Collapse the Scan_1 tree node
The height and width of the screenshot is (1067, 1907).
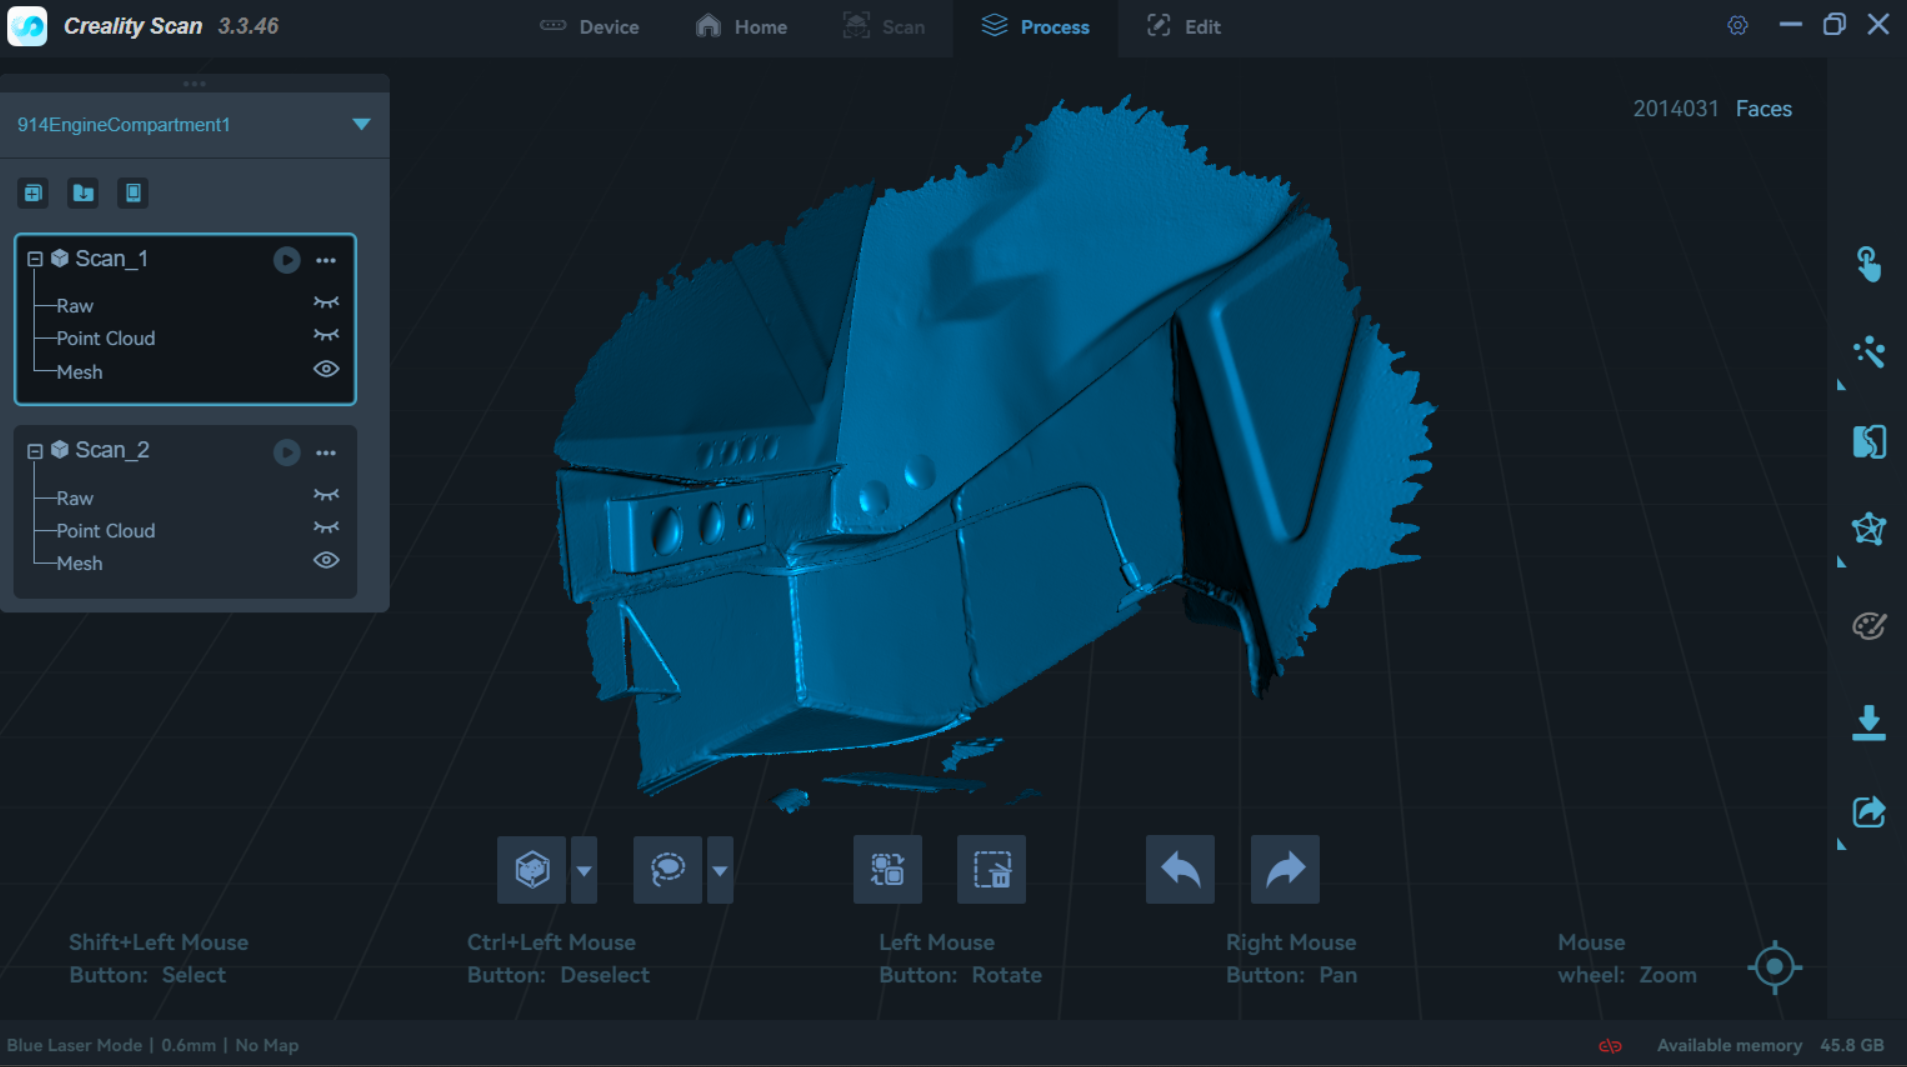click(x=35, y=259)
